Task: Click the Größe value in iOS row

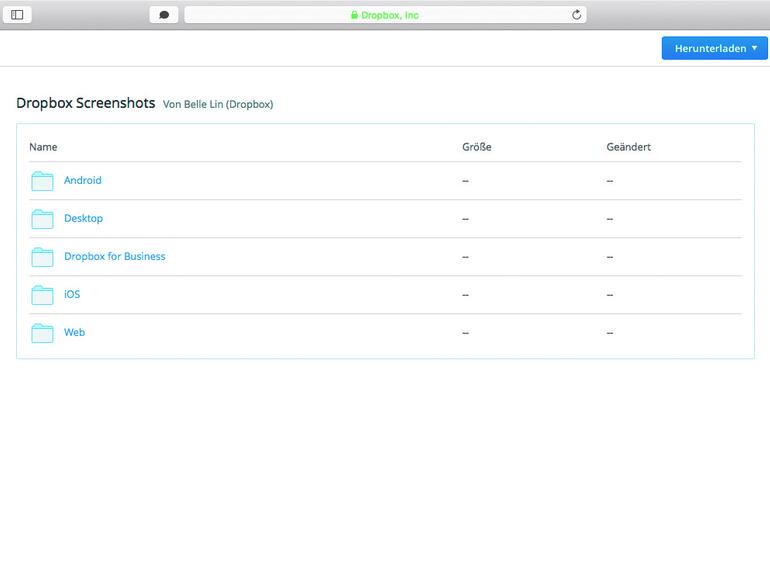Action: pos(465,295)
